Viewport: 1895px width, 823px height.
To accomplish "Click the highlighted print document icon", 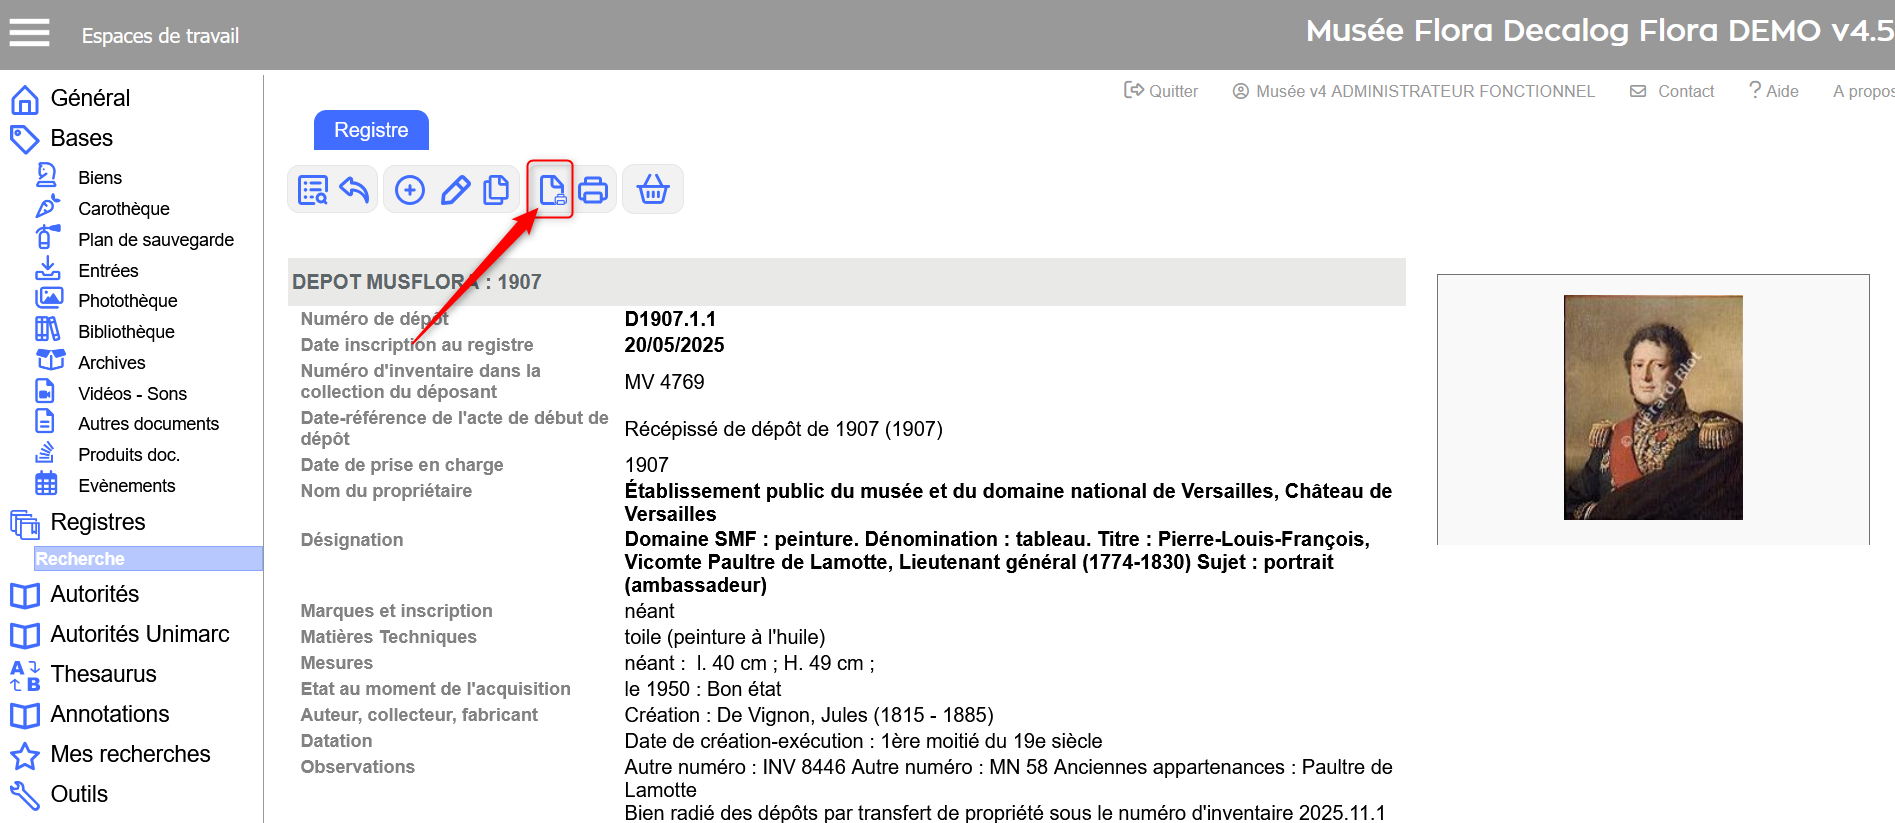I will 551,190.
